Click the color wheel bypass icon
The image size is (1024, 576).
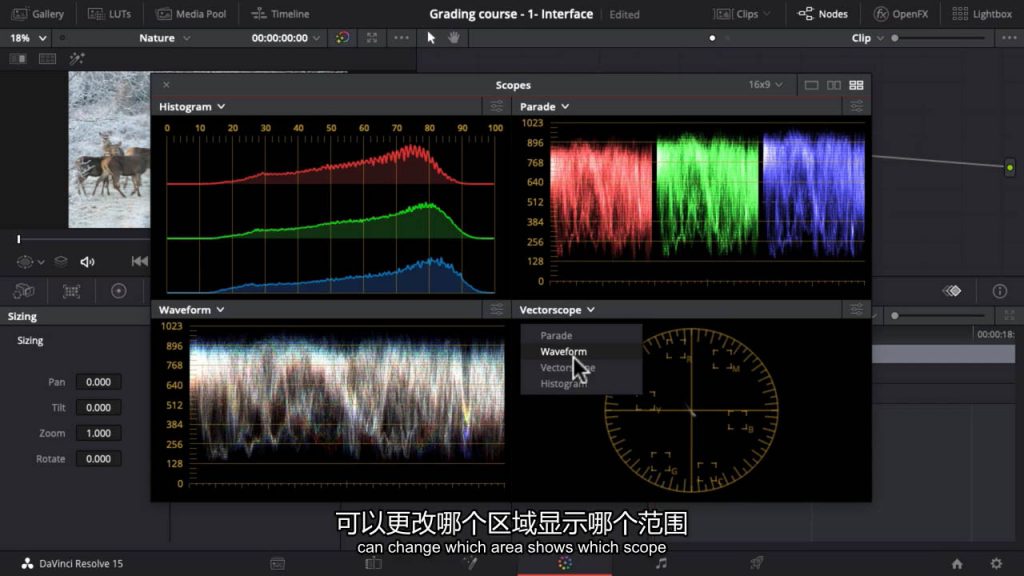(342, 38)
